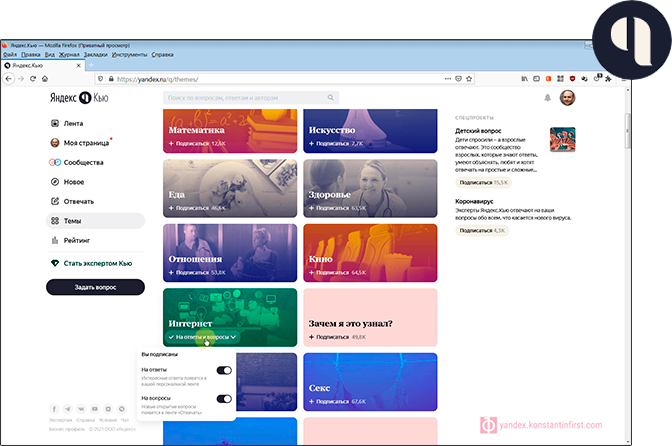Open Сообщества section
Viewport: 672px width, 446px height.
84,162
